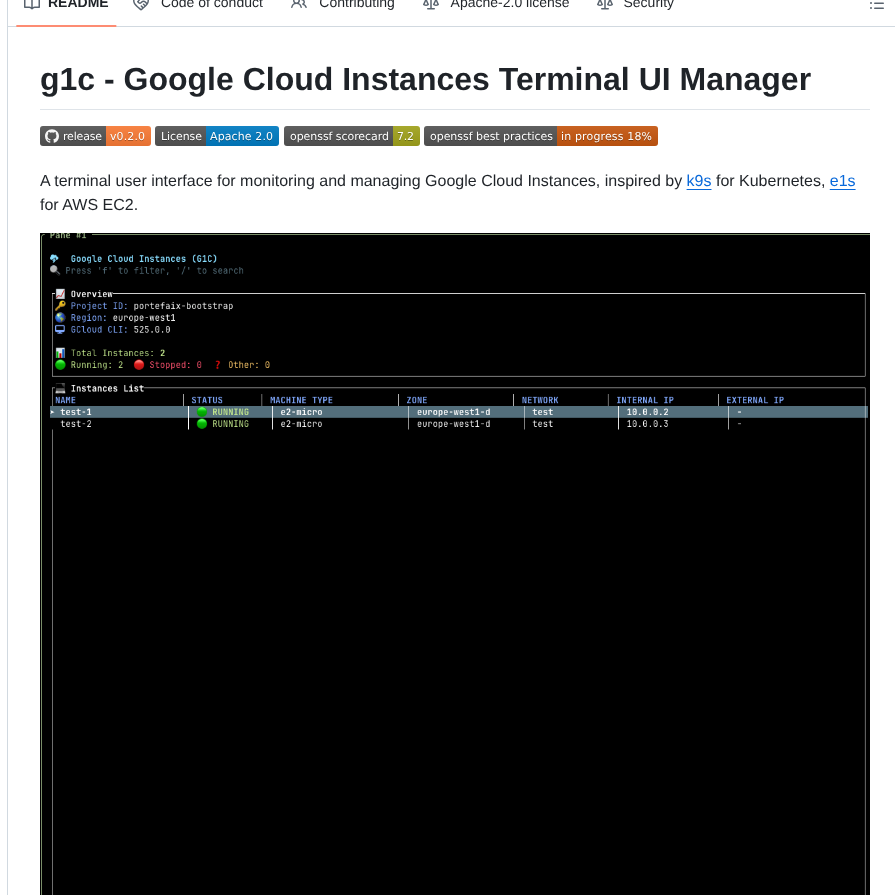Click the search icon in the G1C screenshot header

click(55, 270)
